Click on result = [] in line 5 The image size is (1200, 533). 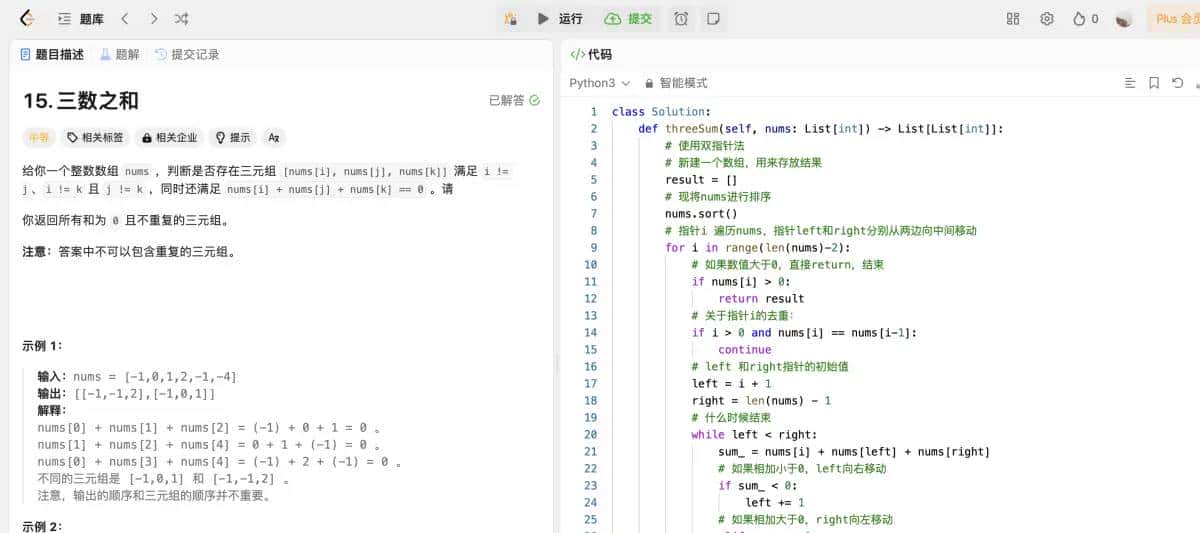click(701, 179)
